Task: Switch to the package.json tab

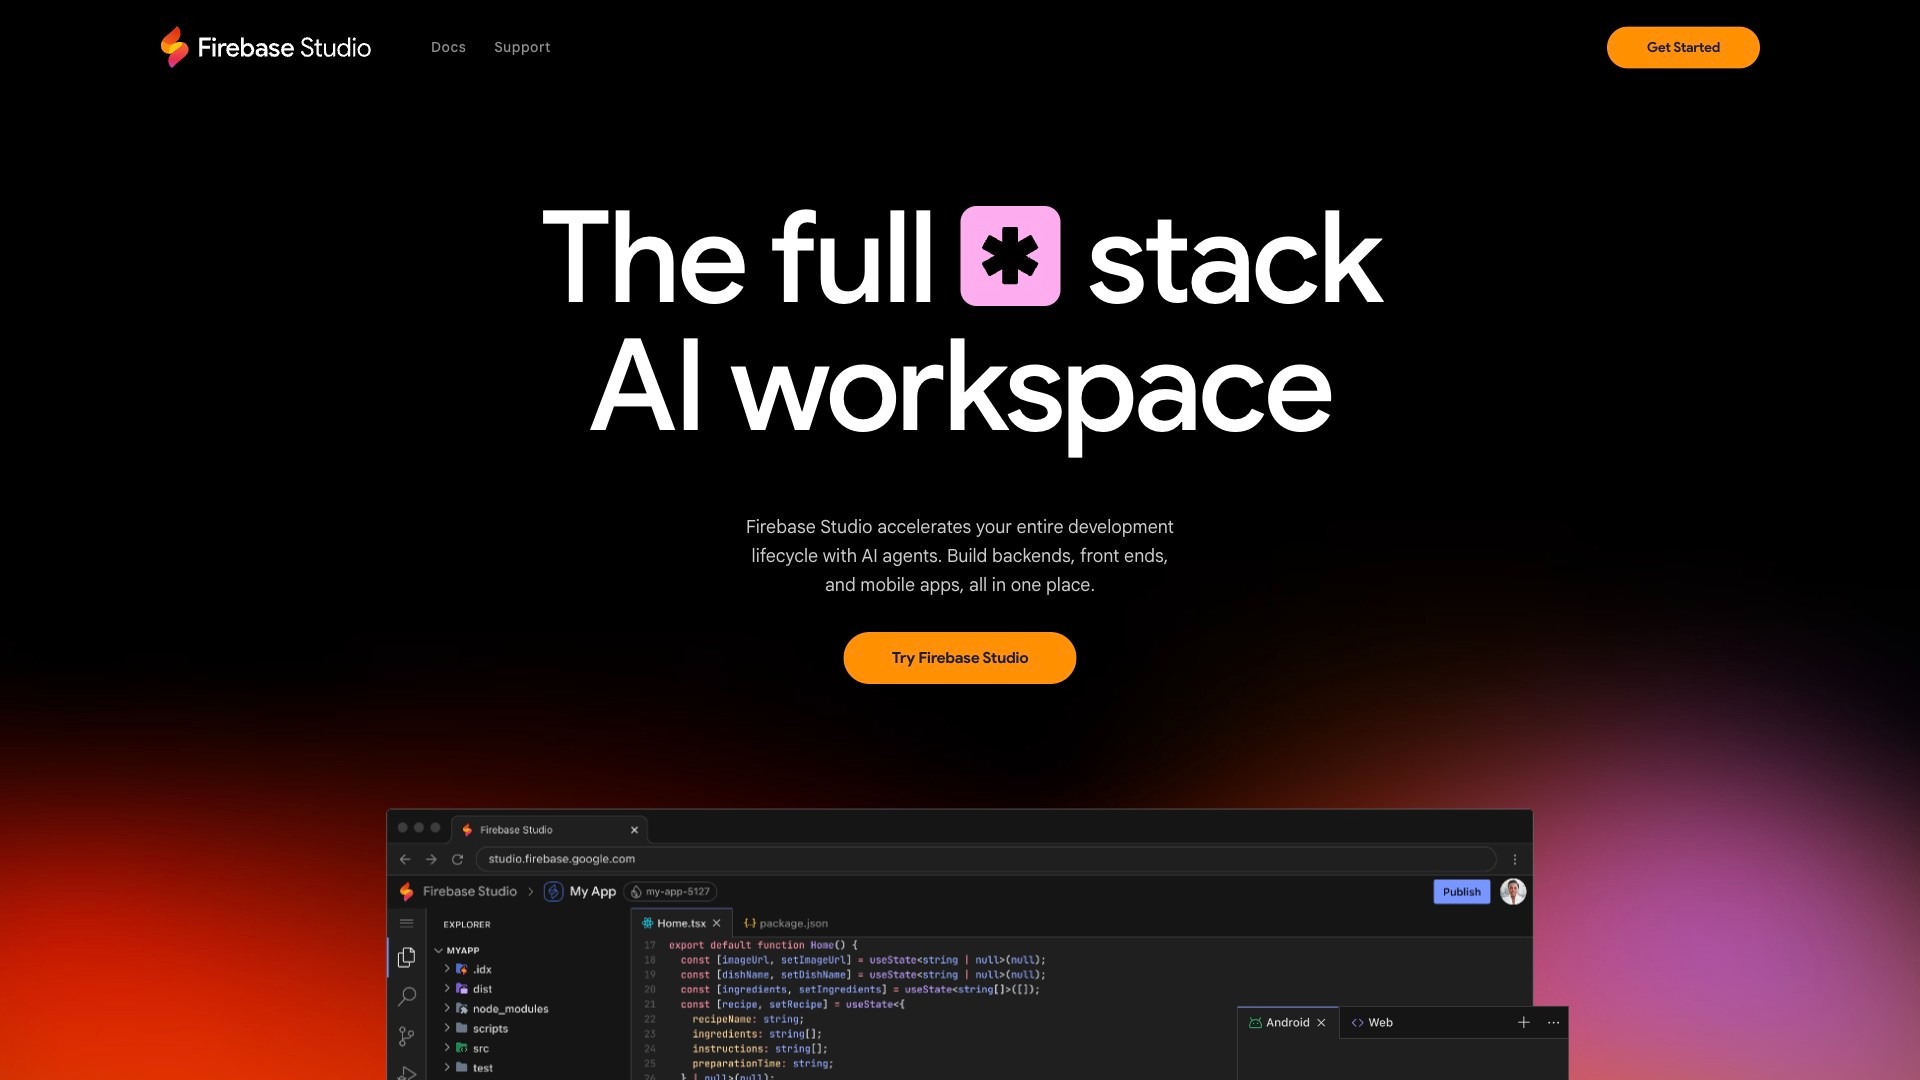Action: coord(792,923)
